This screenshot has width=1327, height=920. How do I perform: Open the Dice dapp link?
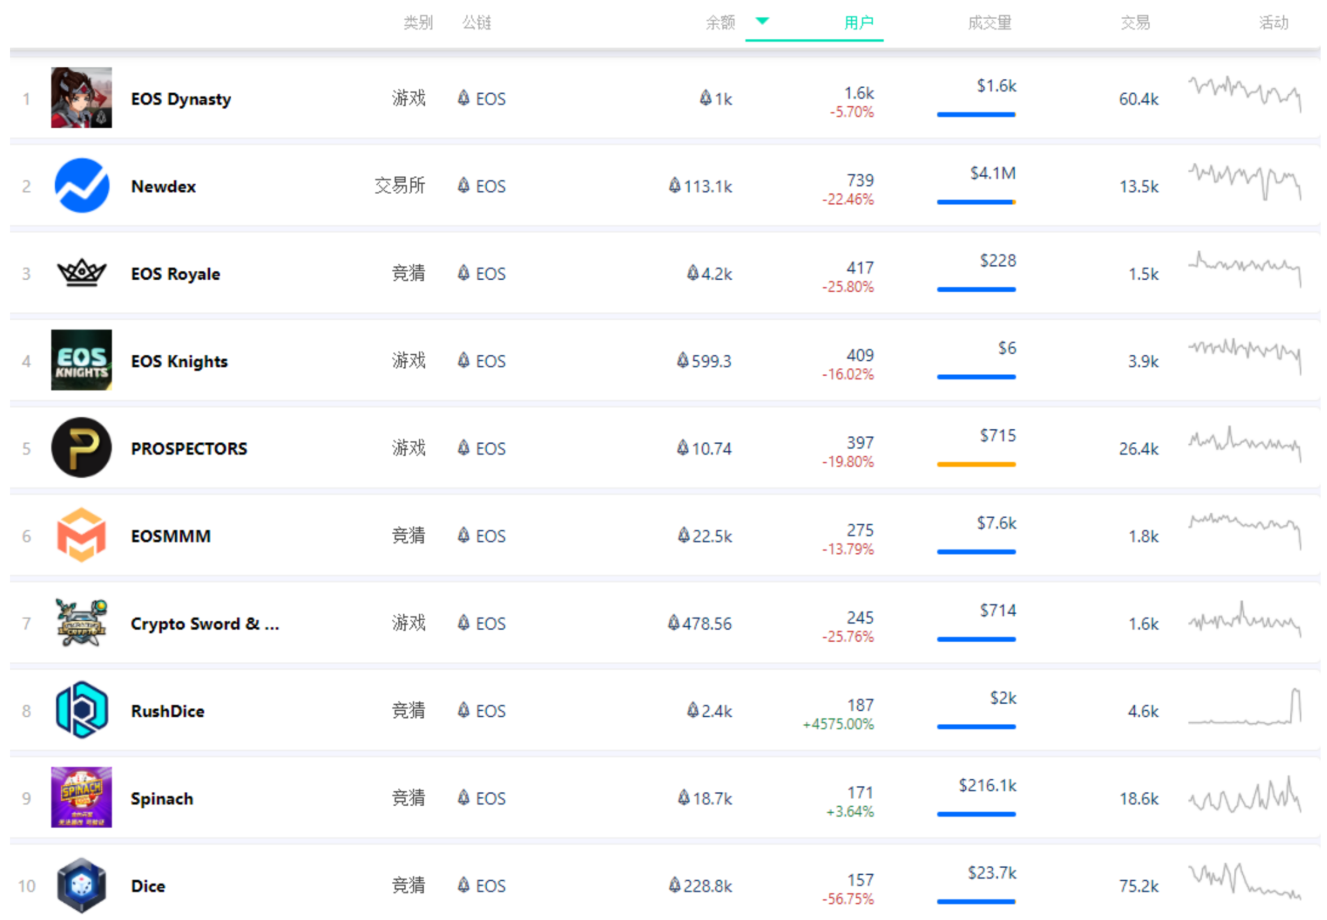(x=148, y=886)
